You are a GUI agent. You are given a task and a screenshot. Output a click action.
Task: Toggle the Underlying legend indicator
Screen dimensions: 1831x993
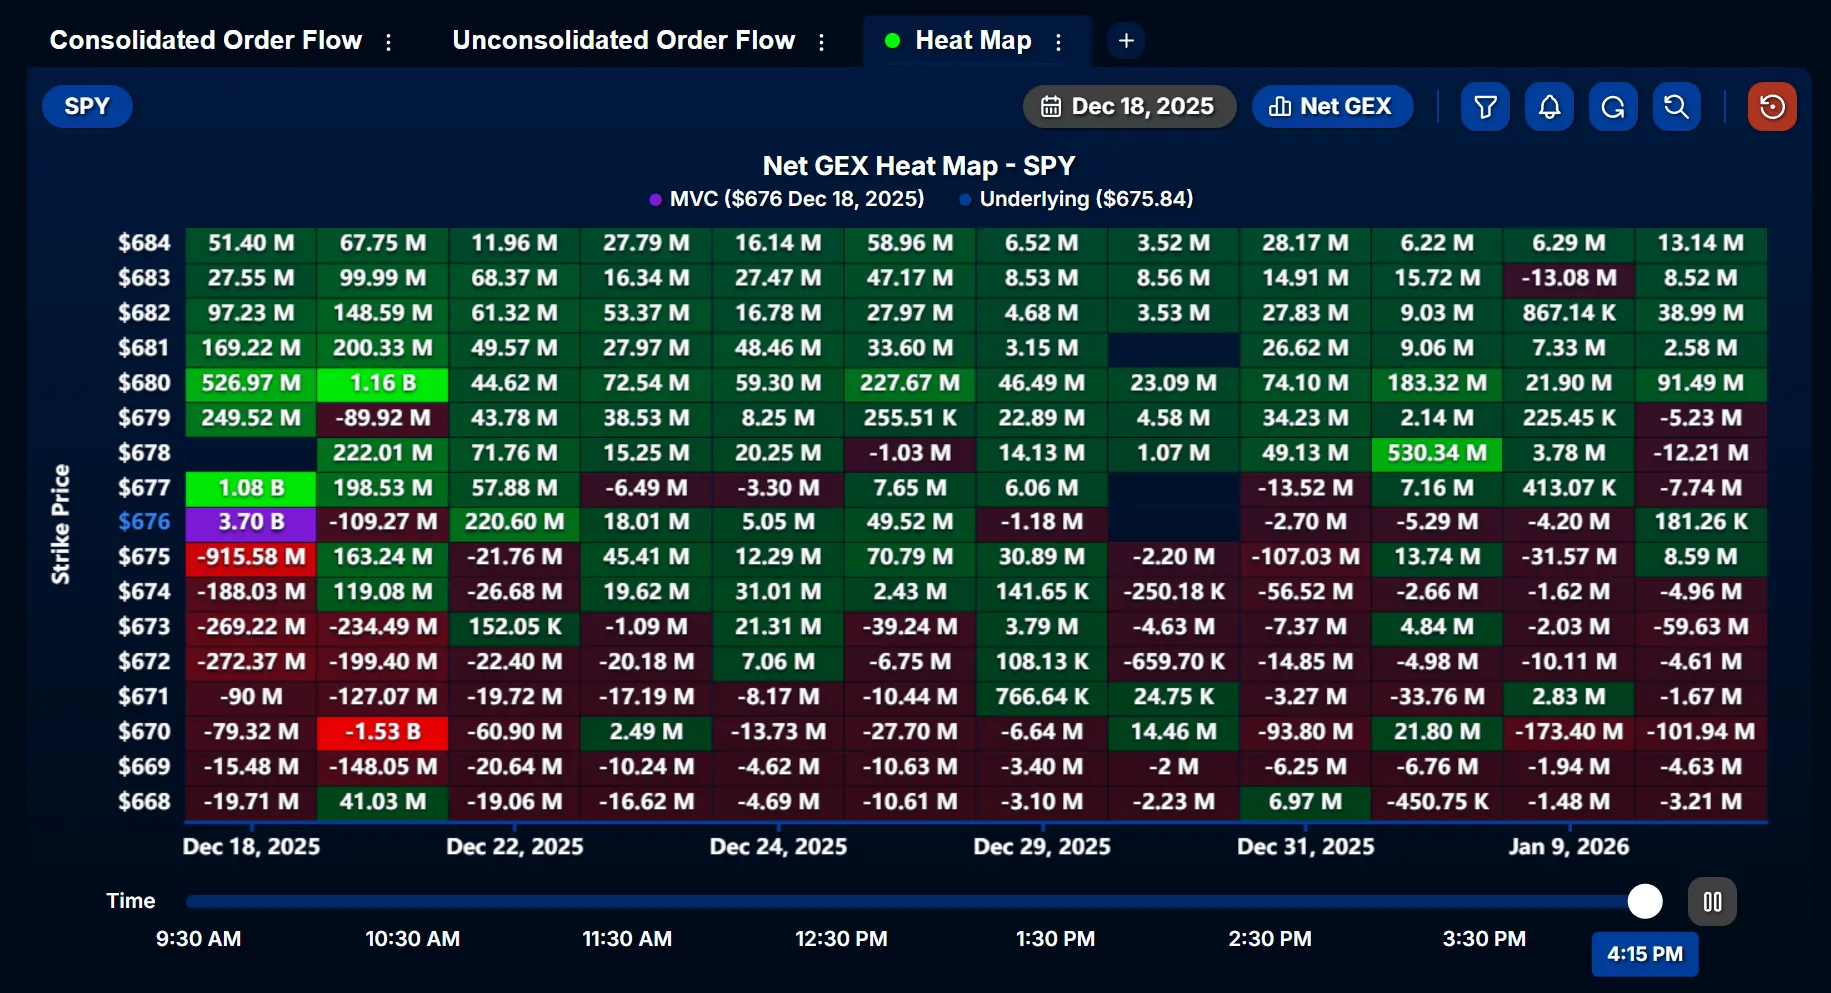tap(963, 199)
